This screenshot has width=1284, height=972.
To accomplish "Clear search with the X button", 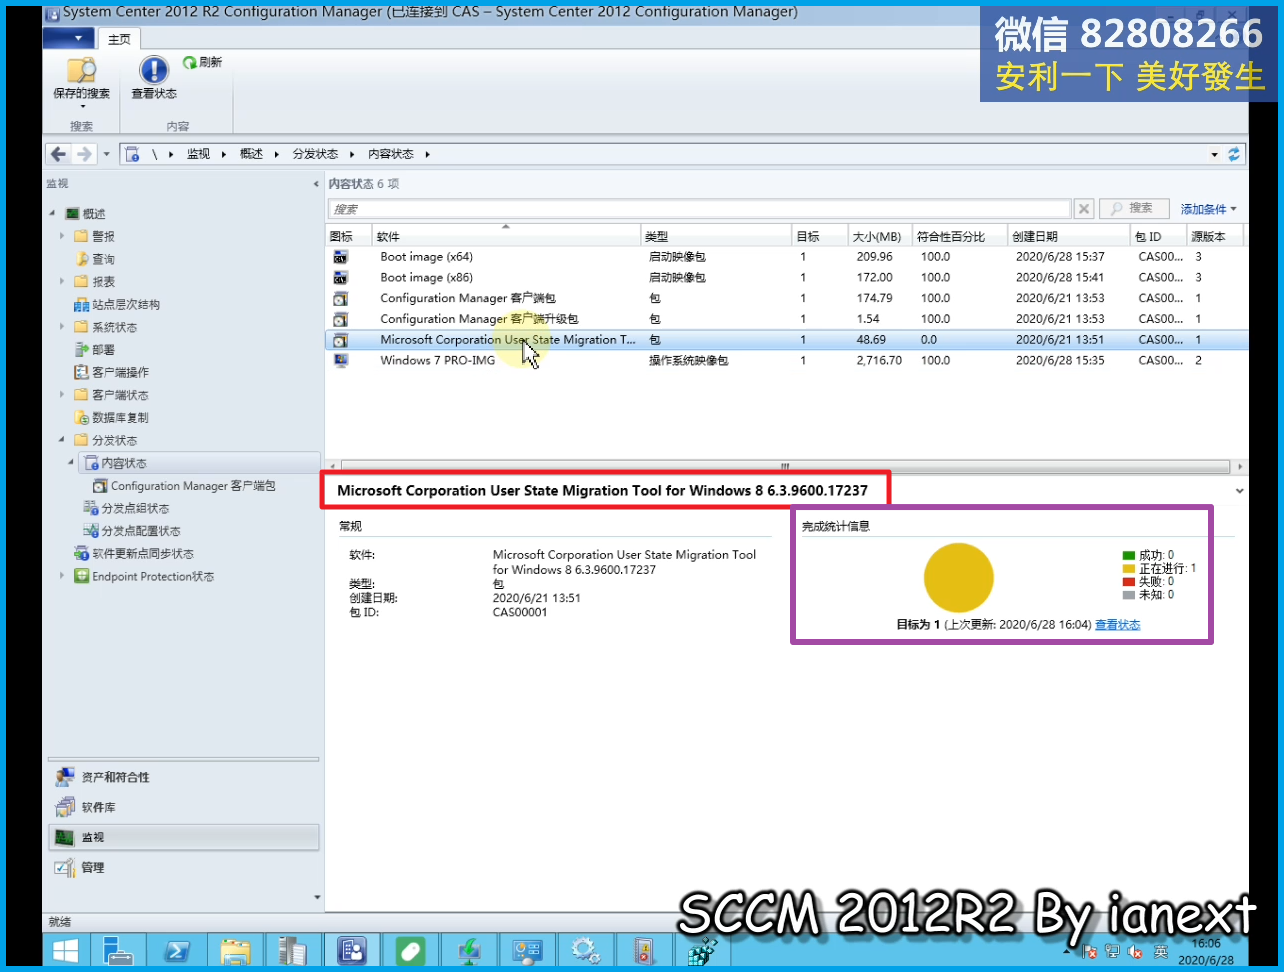I will (1084, 209).
